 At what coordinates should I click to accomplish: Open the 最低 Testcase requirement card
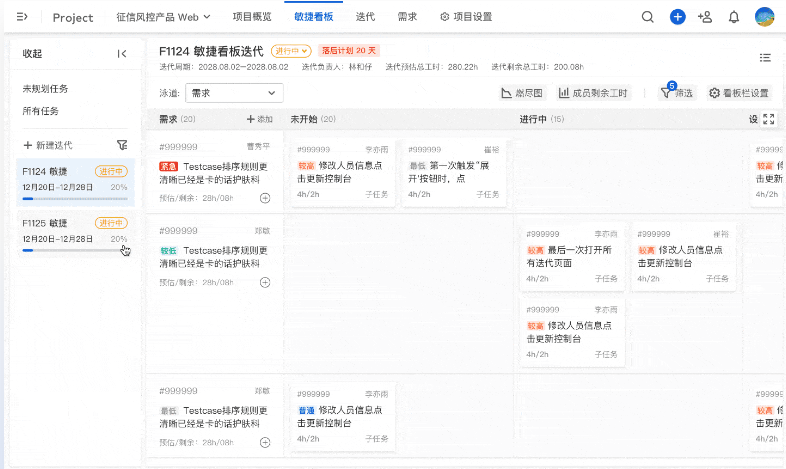pos(215,417)
